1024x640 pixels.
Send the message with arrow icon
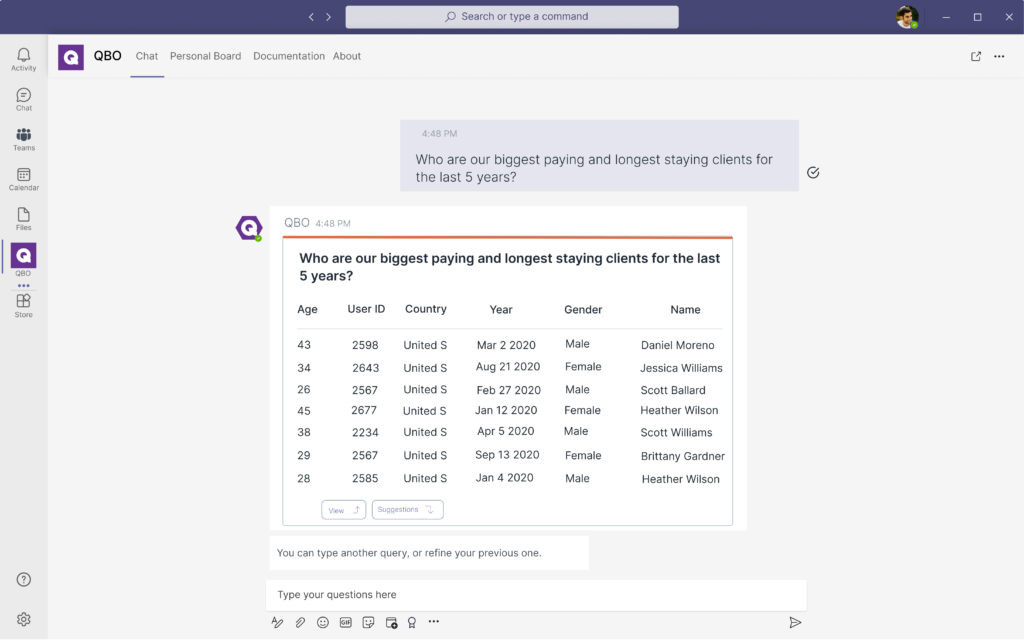795,622
